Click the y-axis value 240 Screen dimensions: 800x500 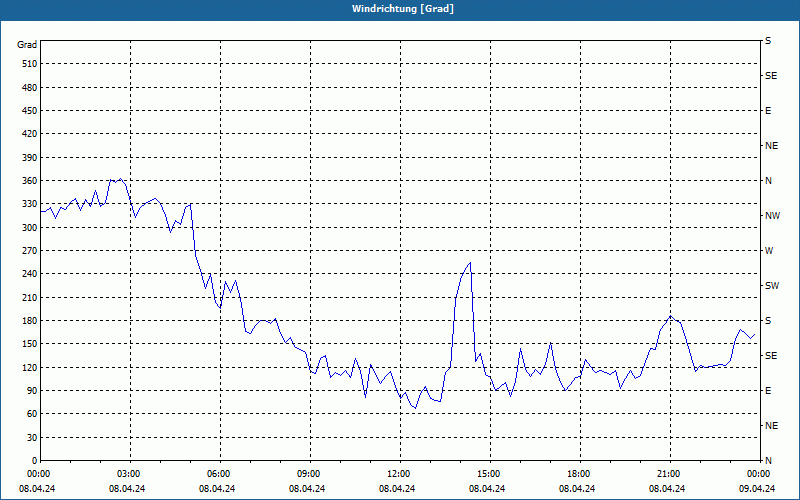point(30,274)
